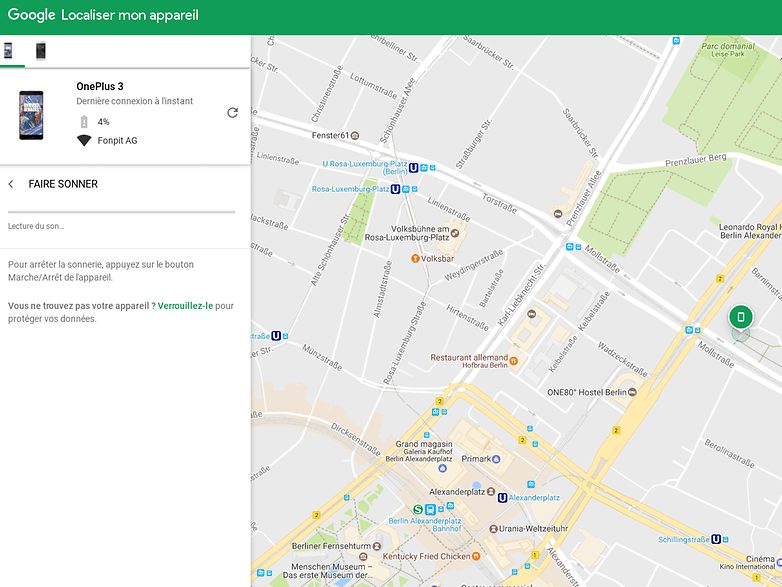Click the Berliner Fernsehturm marker
782x587 pixels.
(377, 546)
